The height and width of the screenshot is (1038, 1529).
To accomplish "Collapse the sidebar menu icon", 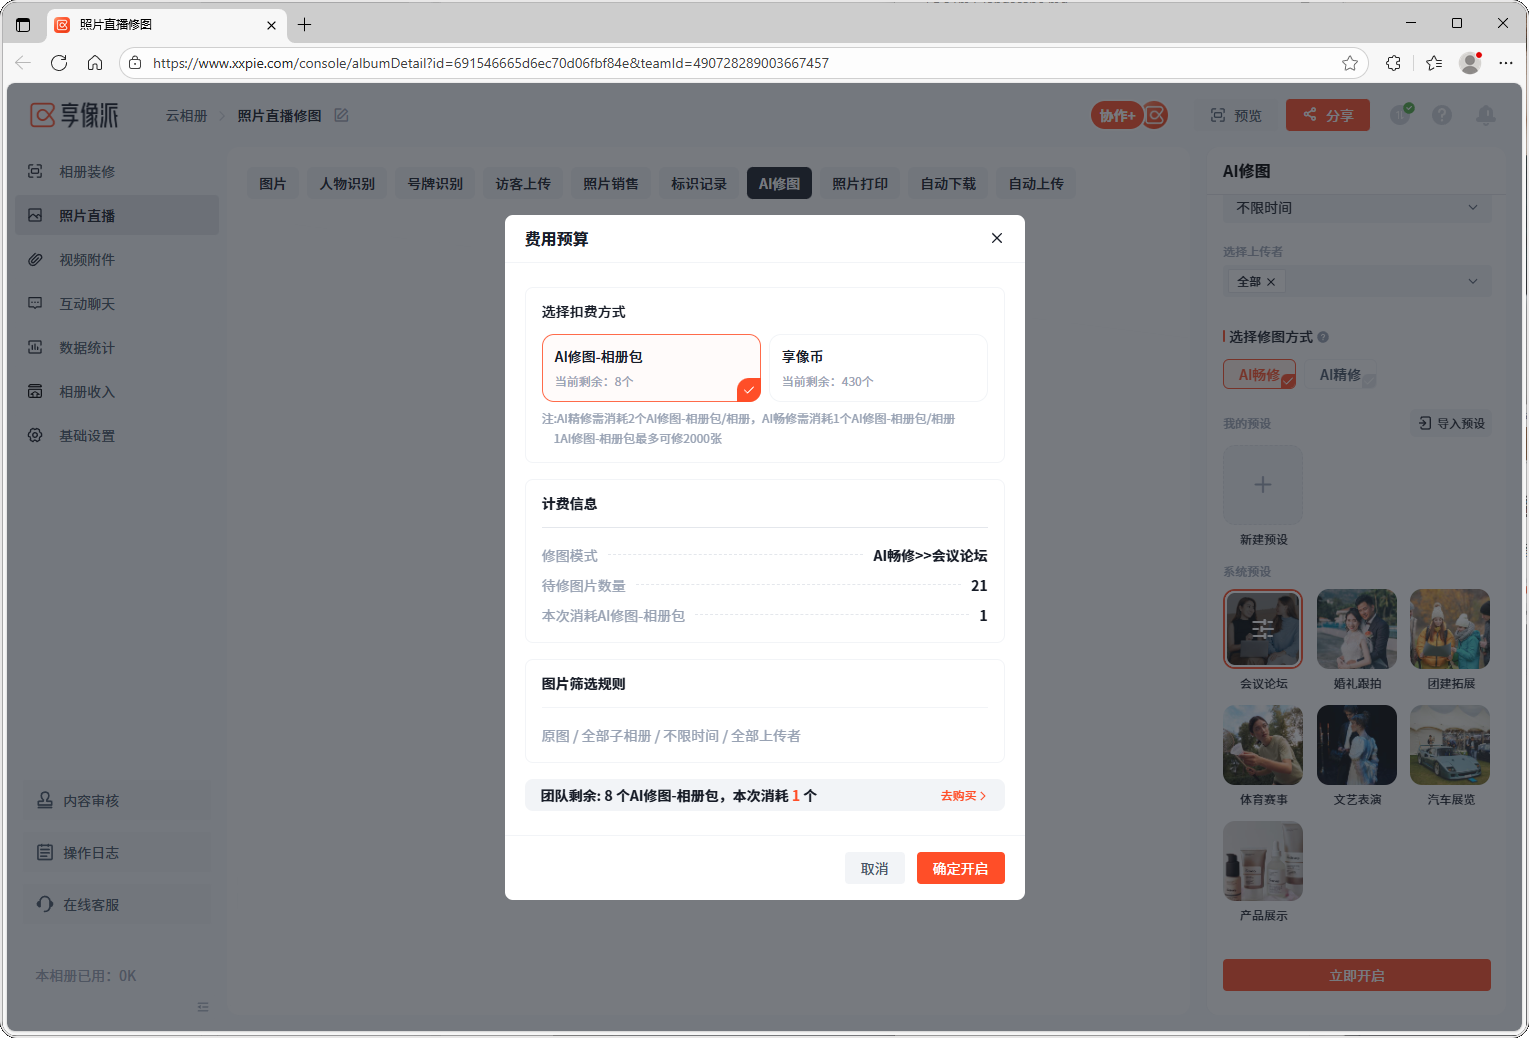I will tap(203, 1007).
